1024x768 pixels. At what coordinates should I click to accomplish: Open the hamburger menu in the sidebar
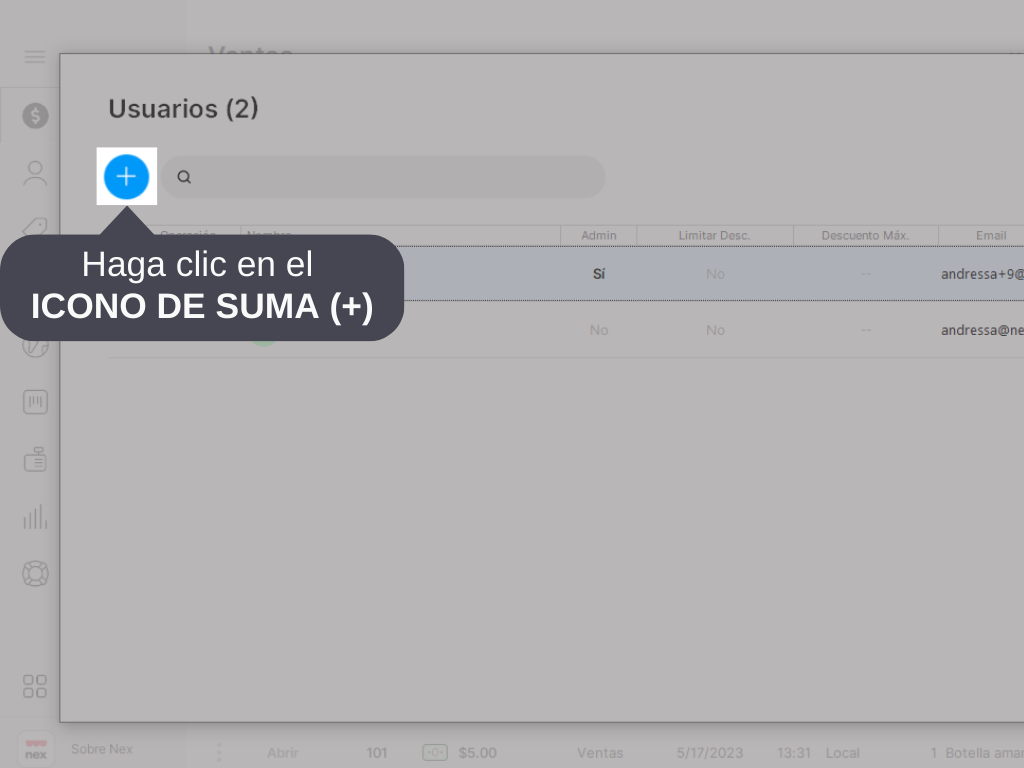[35, 57]
